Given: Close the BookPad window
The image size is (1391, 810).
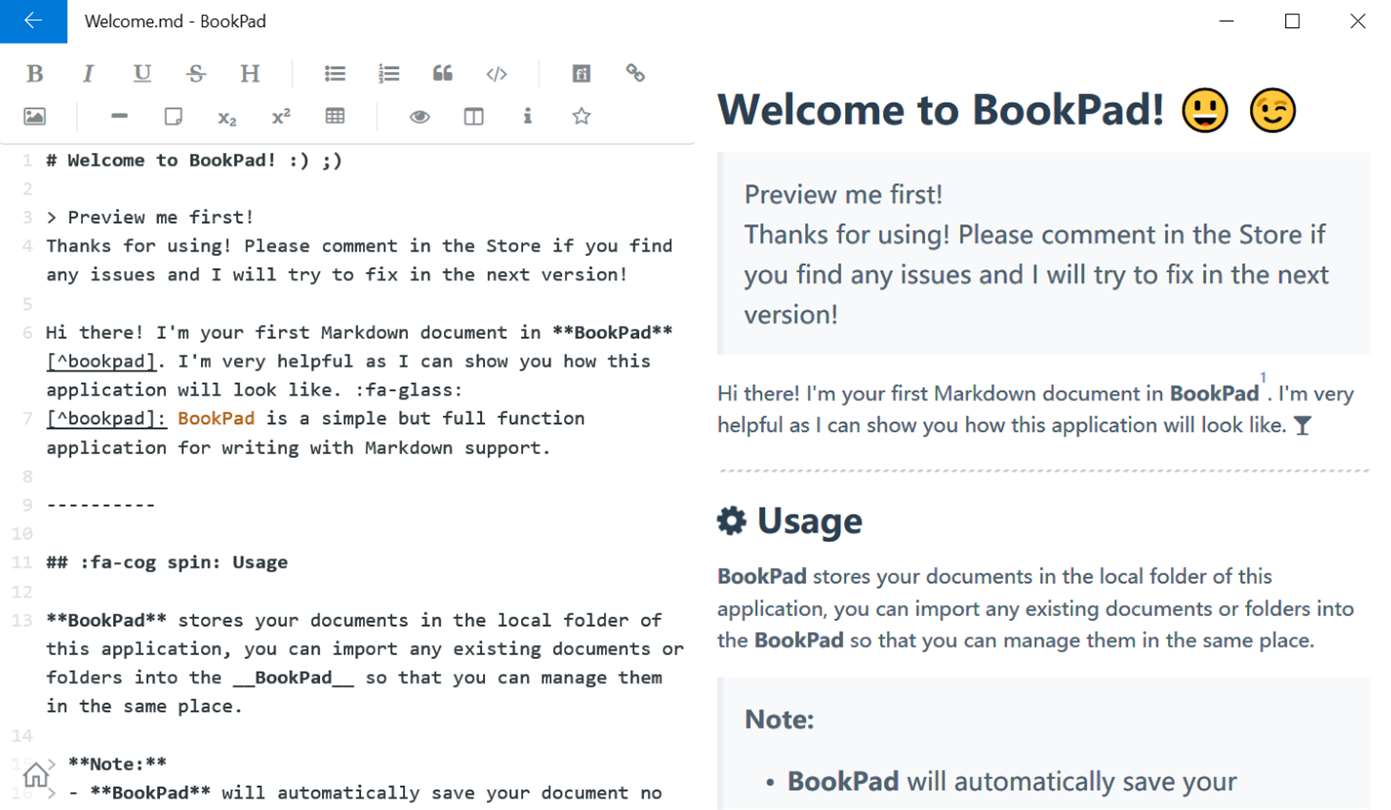Looking at the screenshot, I should point(1358,21).
